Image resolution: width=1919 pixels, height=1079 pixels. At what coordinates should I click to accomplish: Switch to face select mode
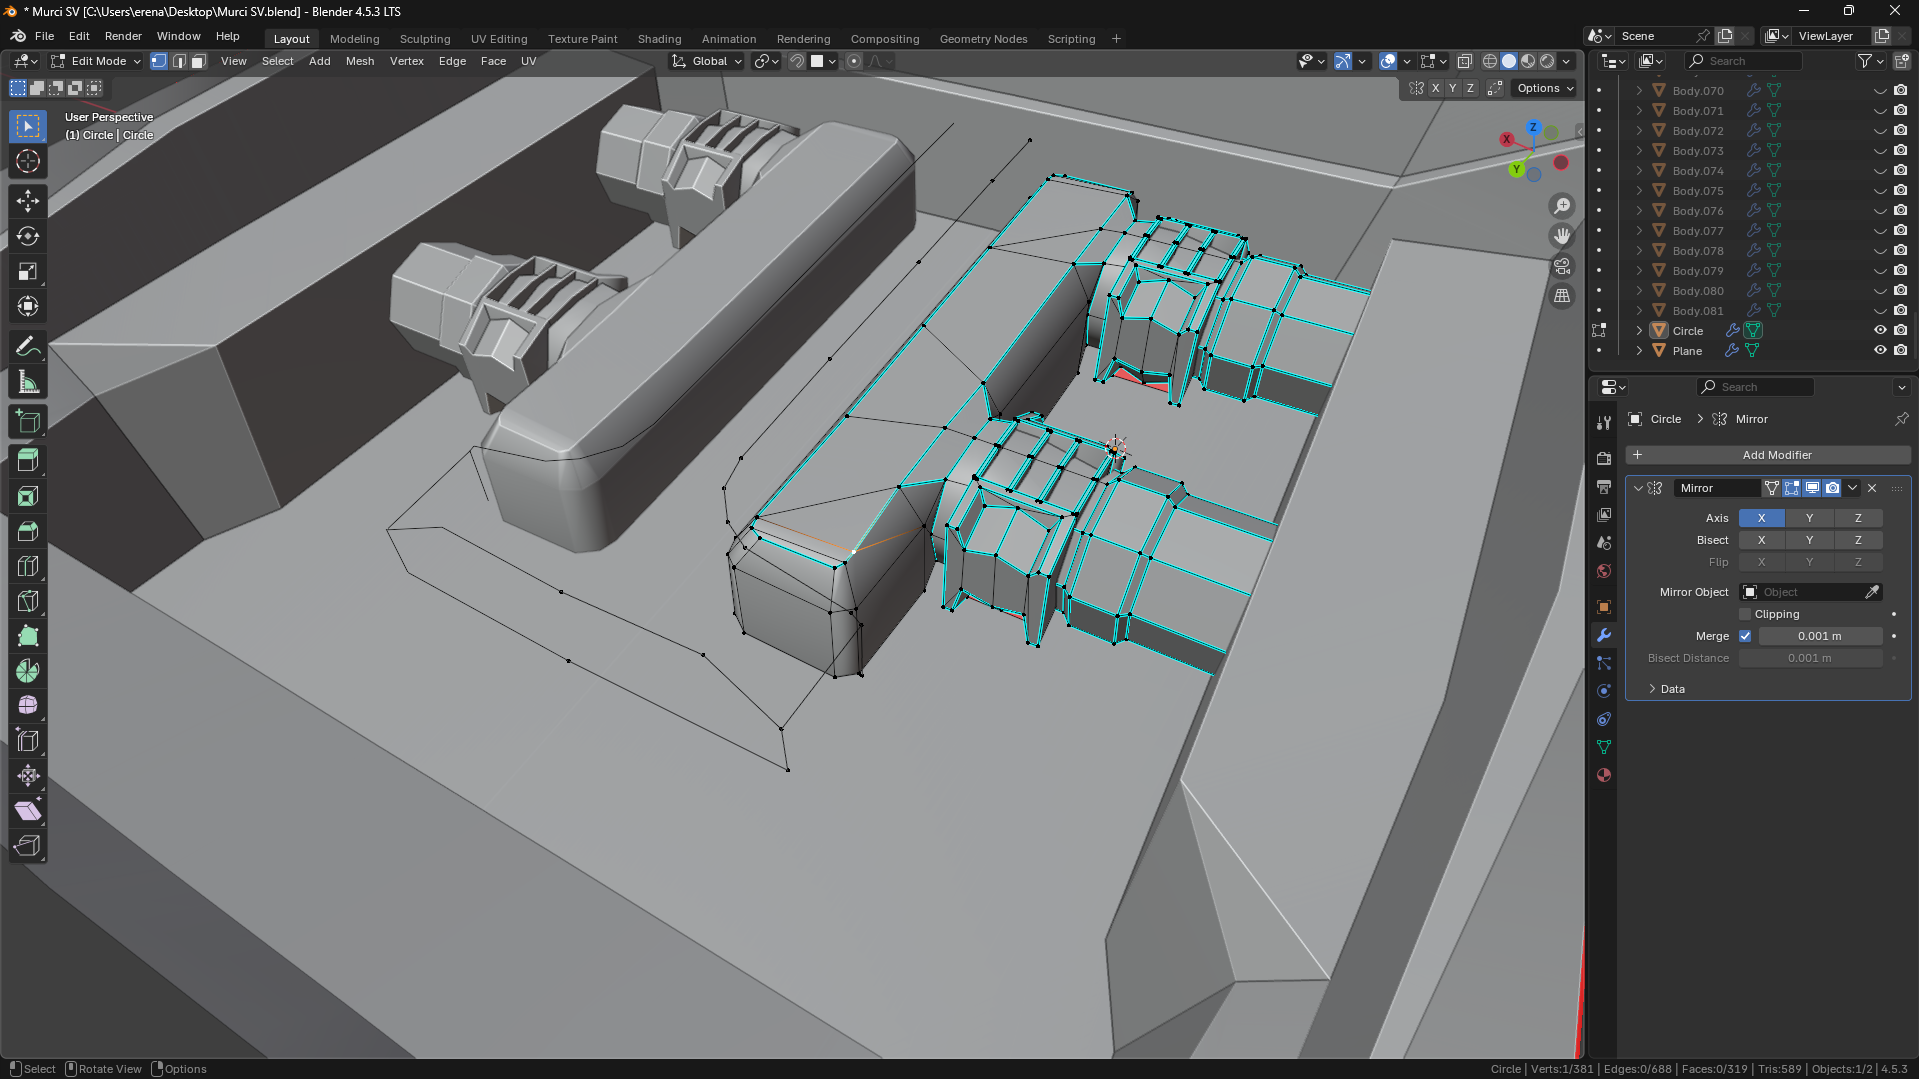(199, 61)
